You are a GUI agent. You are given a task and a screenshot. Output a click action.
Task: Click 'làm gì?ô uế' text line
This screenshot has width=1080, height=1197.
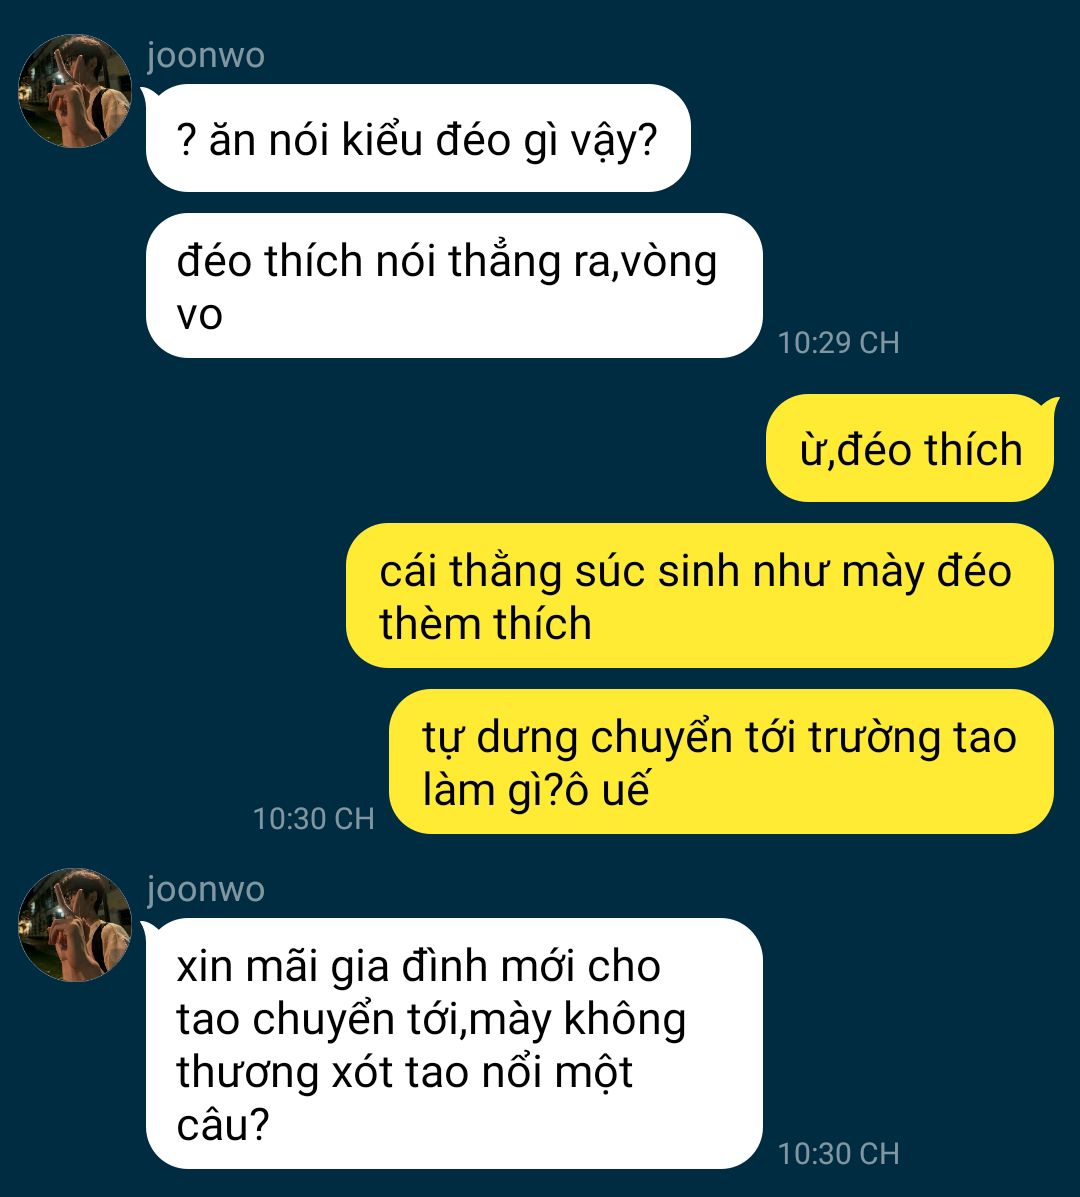click(536, 790)
